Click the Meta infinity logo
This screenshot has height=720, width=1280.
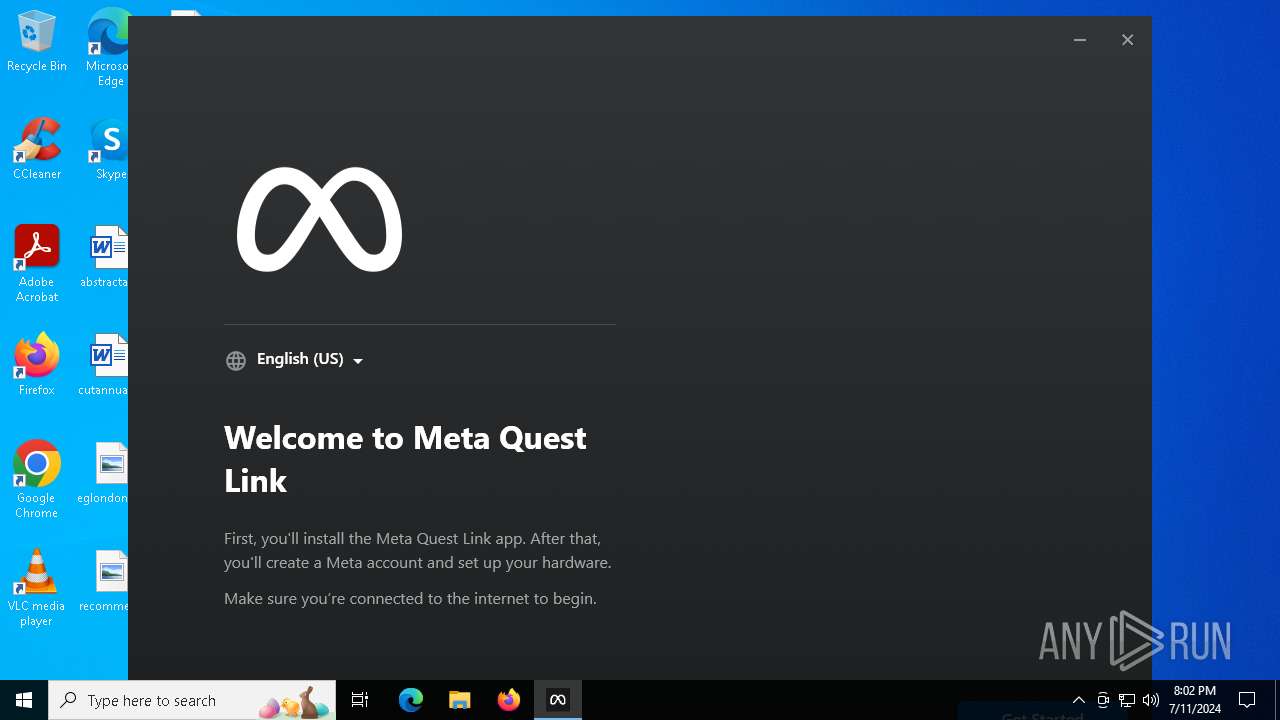[x=319, y=219]
